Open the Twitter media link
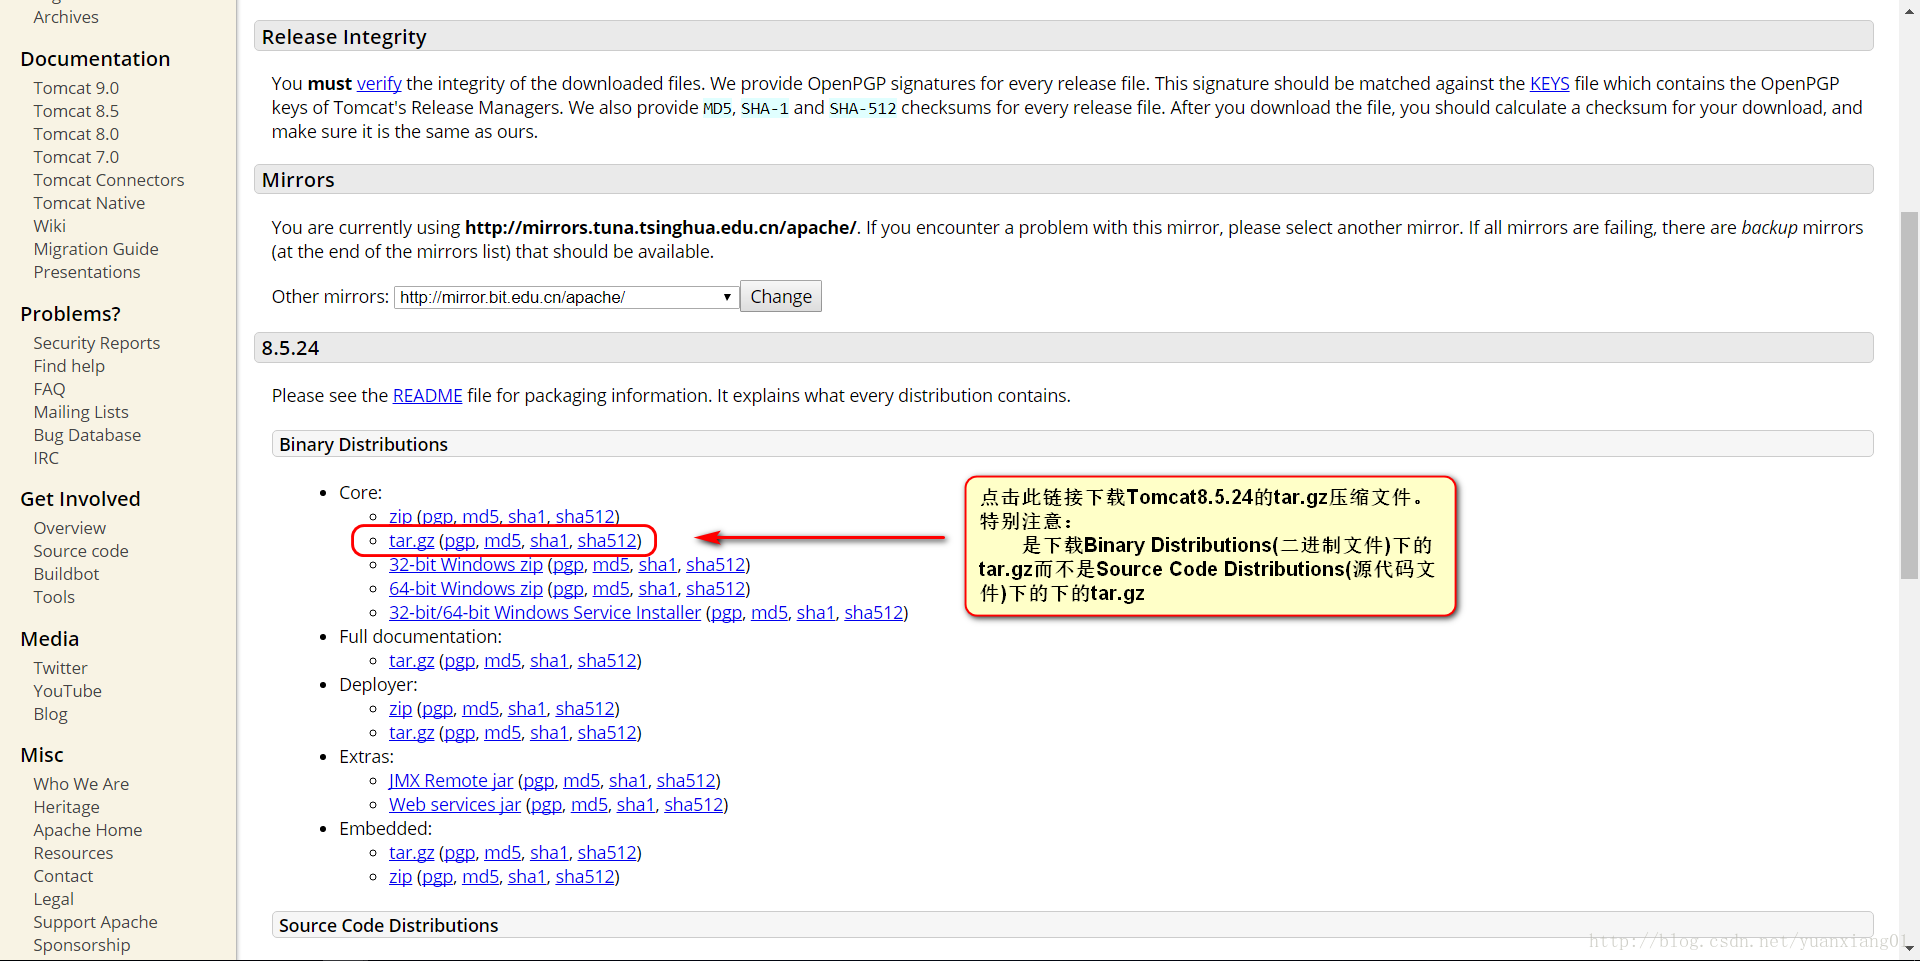This screenshot has height=961, width=1920. coord(60,668)
